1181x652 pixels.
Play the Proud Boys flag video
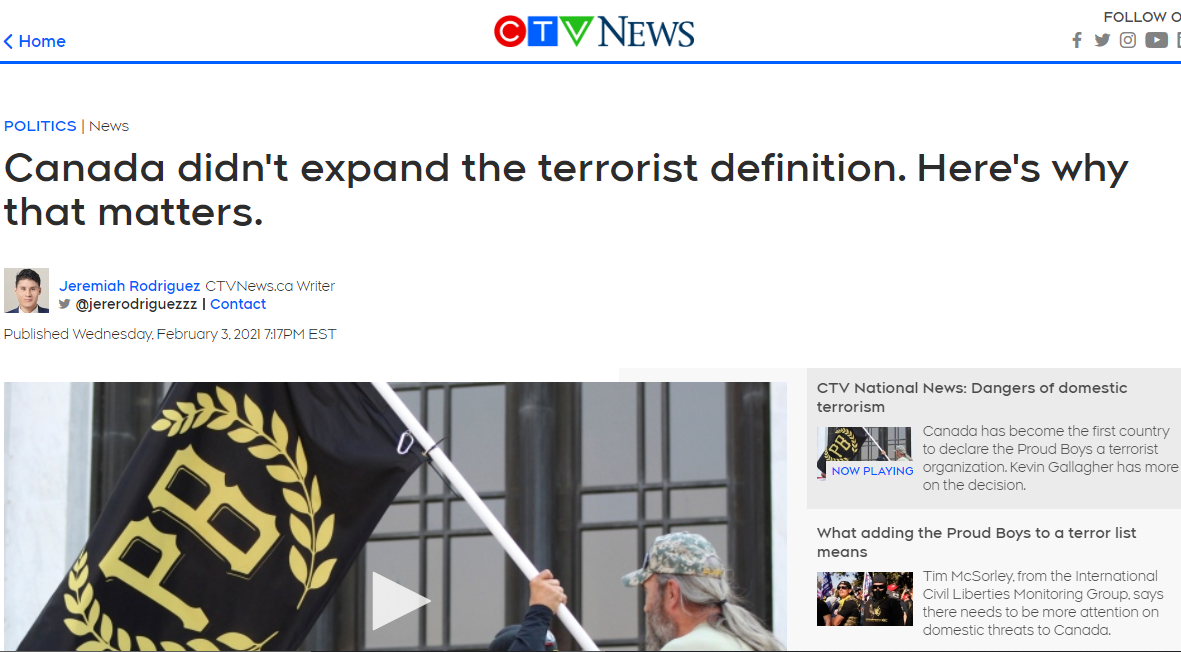400,601
